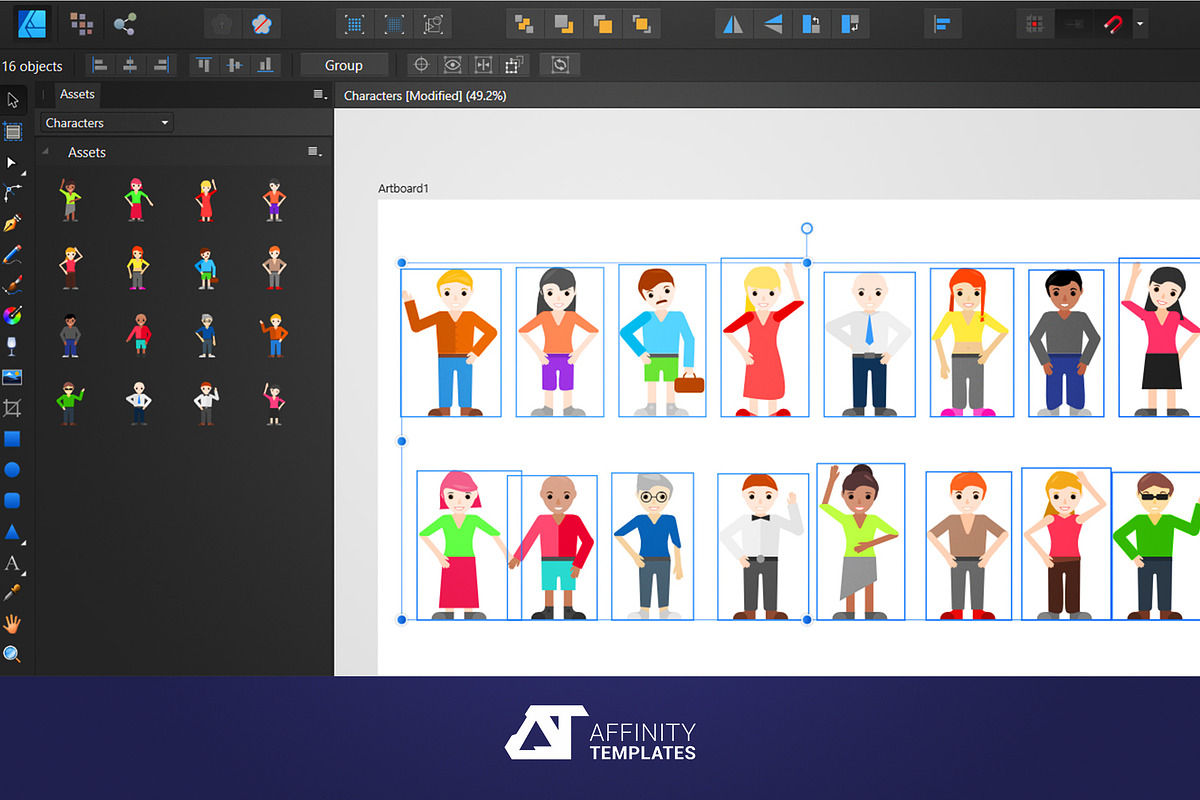This screenshot has height=800, width=1200.
Task: Select grey-haired man with glasses on artboard
Action: 653,546
